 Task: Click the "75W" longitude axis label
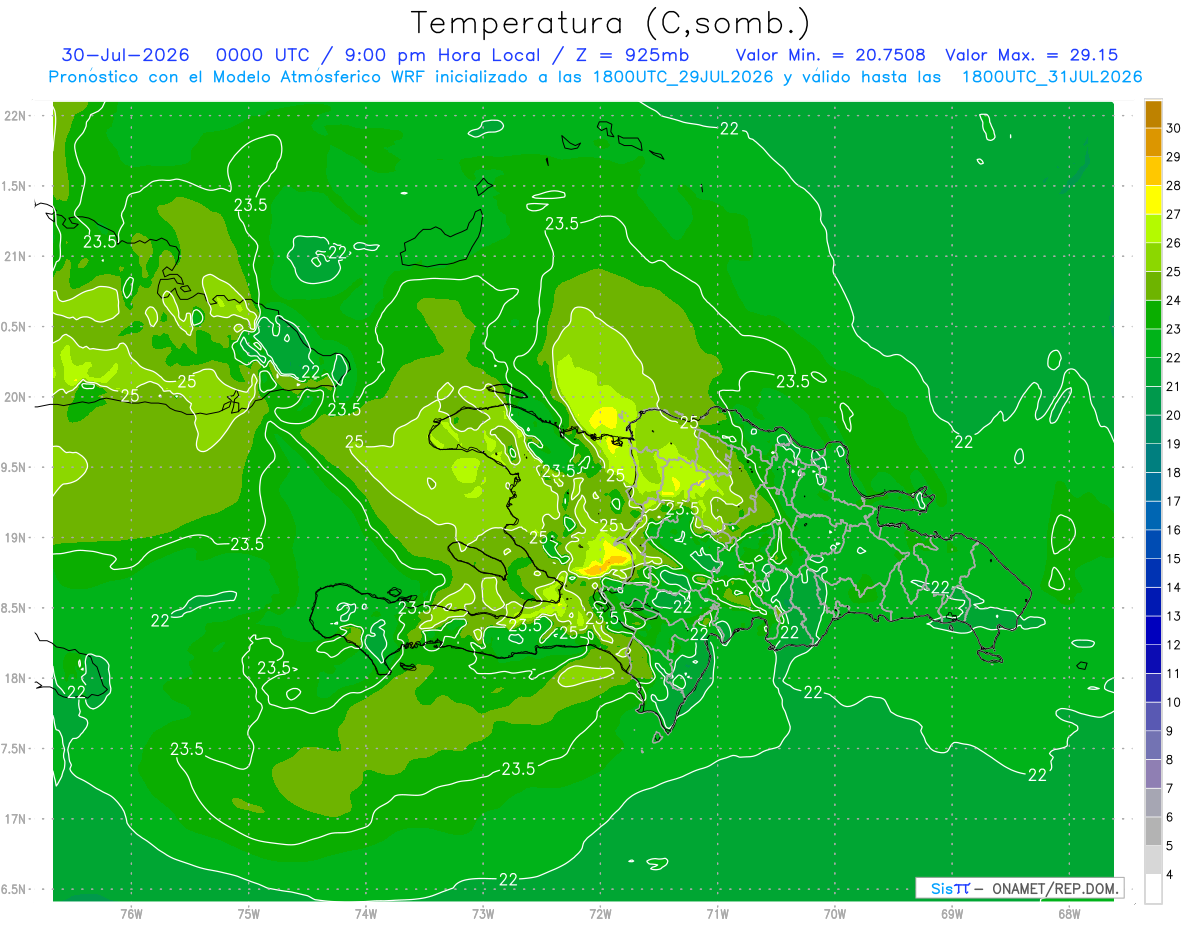249,913
